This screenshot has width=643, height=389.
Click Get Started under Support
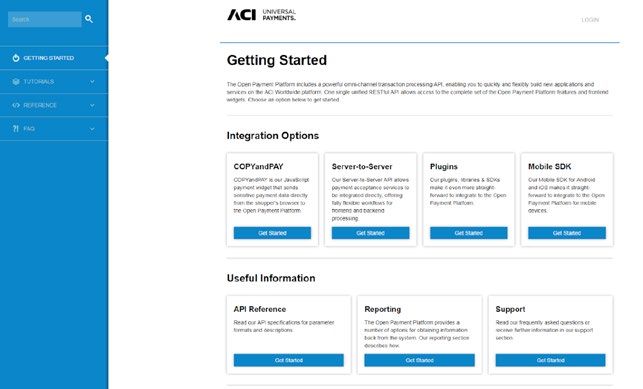[550, 360]
